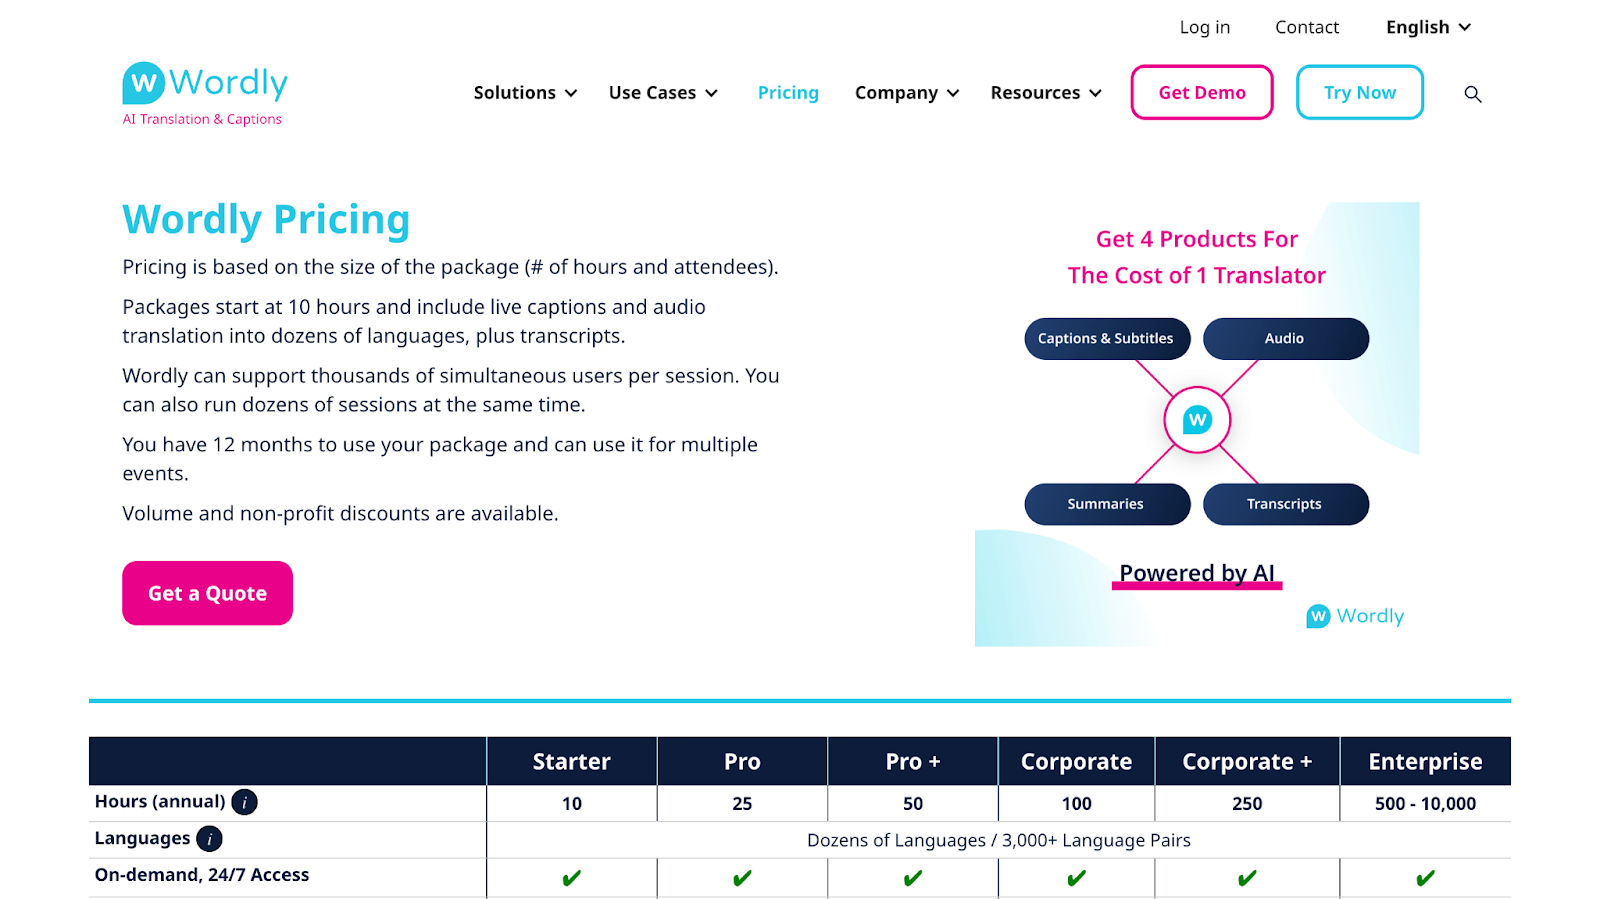Open the Log in link
This screenshot has height=899, width=1600.
tap(1205, 27)
